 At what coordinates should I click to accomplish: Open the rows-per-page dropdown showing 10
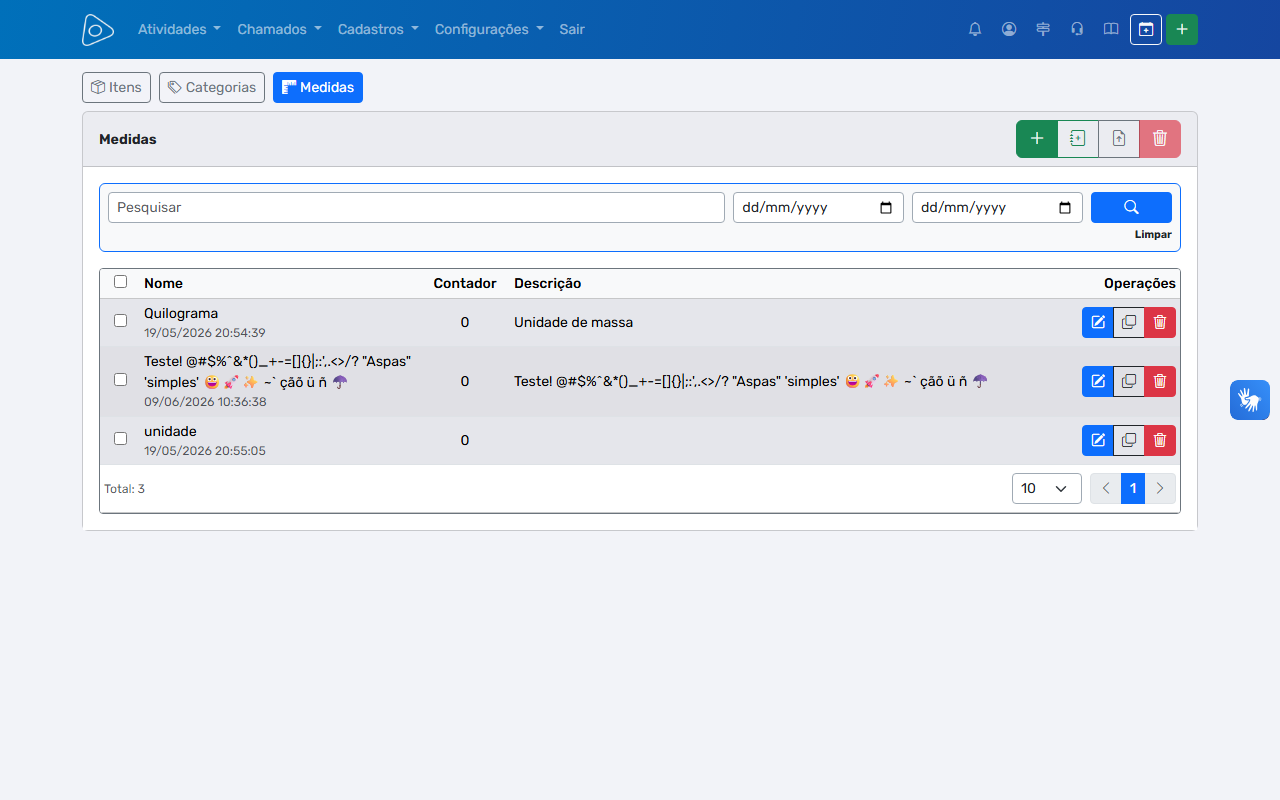(x=1047, y=488)
